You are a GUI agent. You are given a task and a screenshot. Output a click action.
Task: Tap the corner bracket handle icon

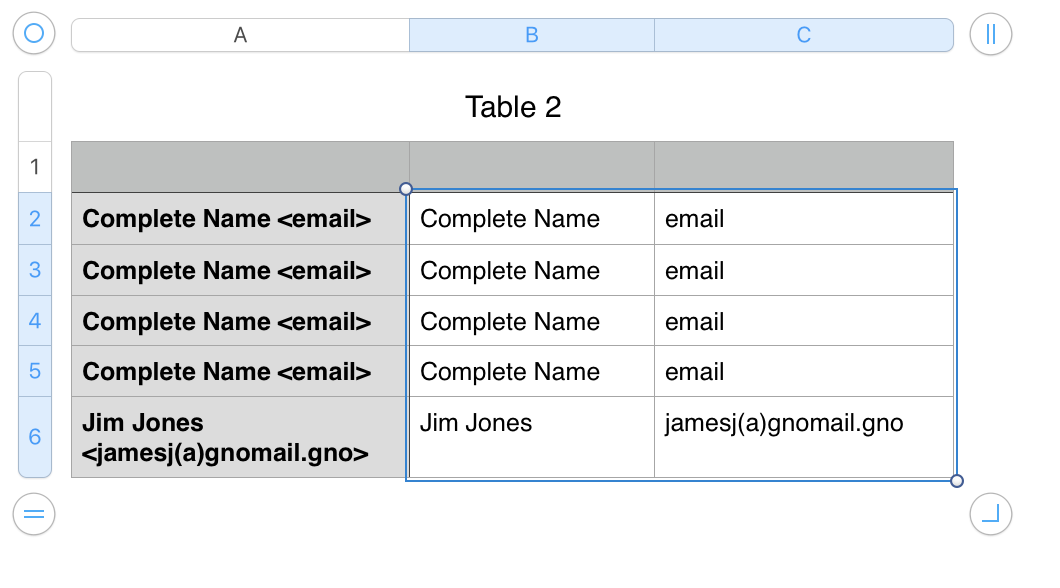pyautogui.click(x=989, y=514)
